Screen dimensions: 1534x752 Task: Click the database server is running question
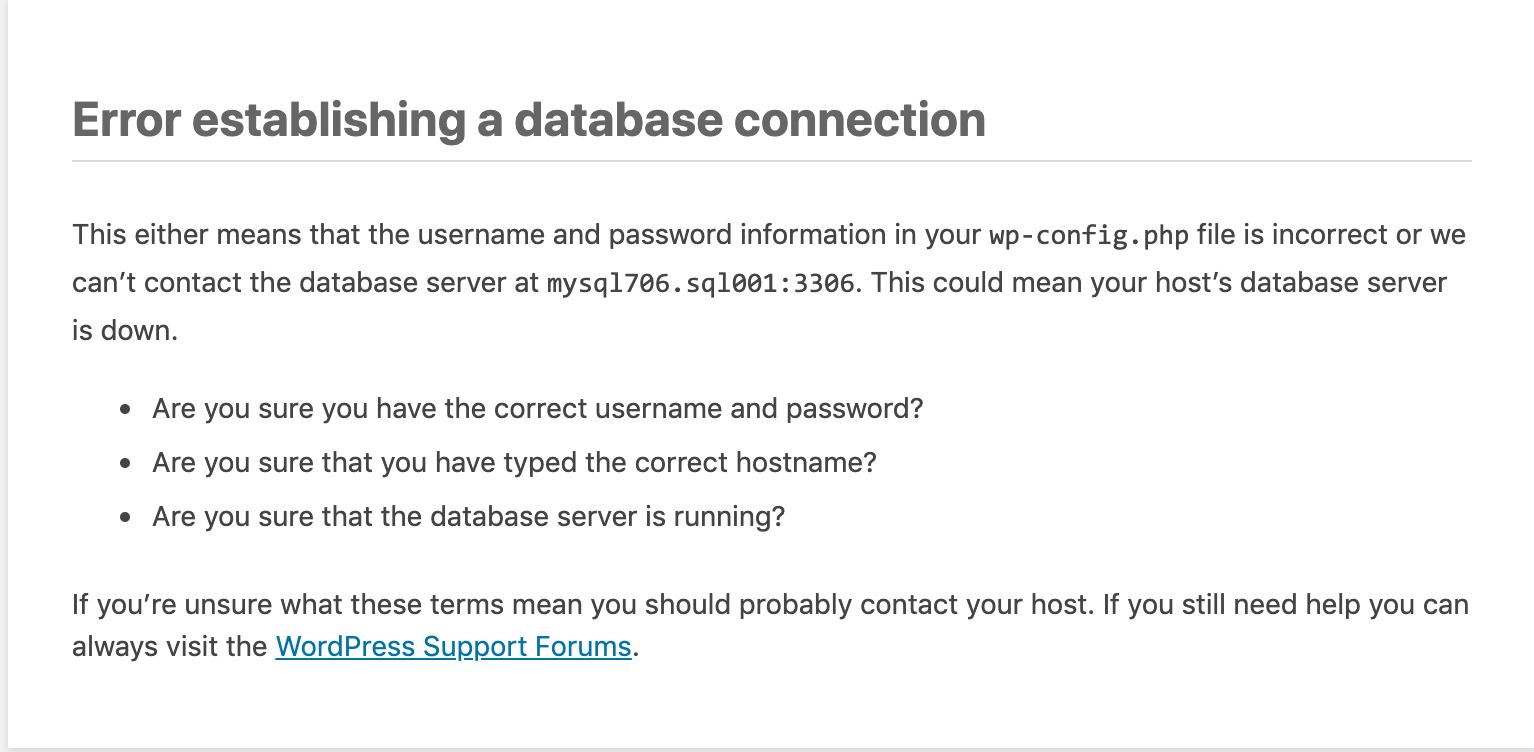pyautogui.click(x=468, y=517)
